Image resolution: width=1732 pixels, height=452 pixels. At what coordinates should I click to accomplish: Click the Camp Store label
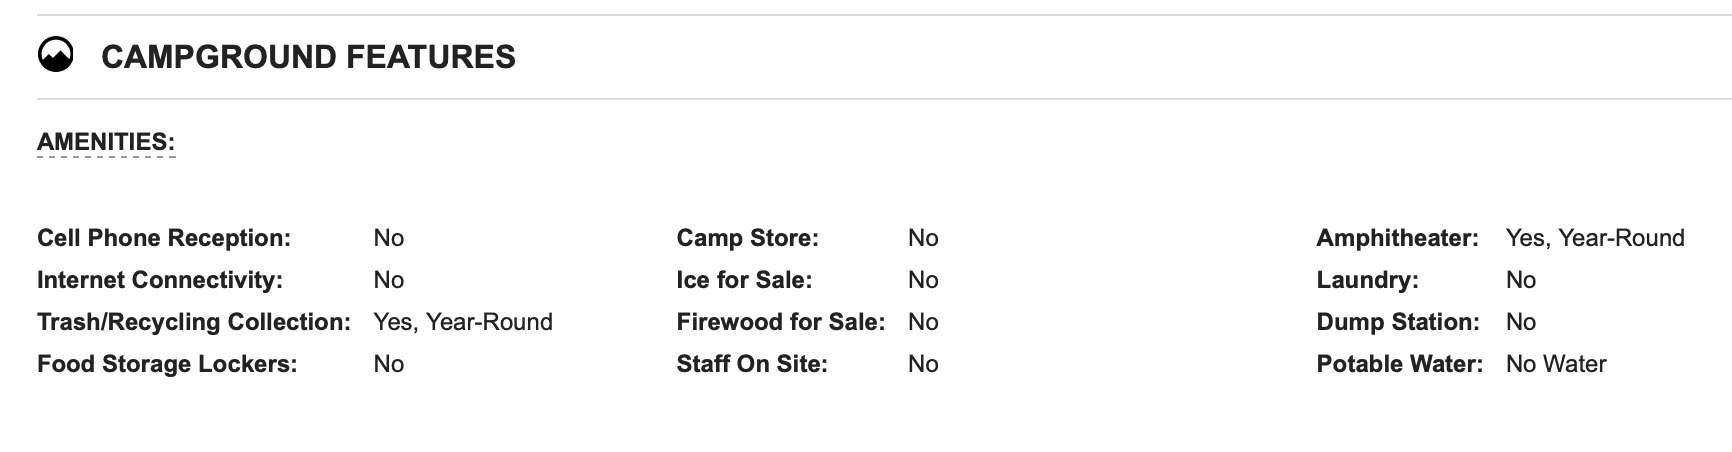pyautogui.click(x=747, y=238)
